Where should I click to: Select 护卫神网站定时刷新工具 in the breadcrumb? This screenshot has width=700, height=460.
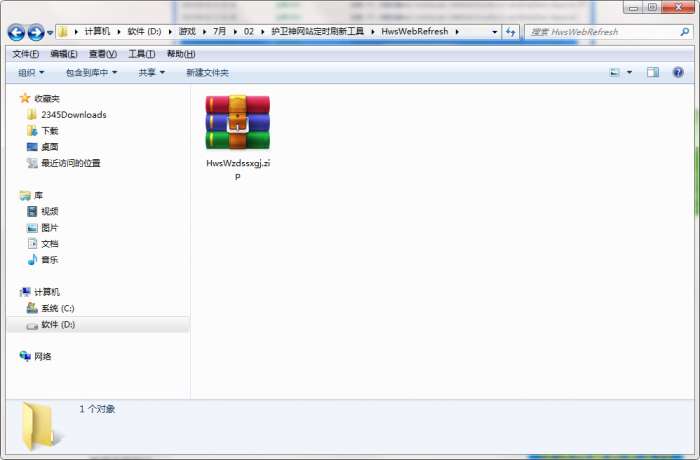coord(317,31)
